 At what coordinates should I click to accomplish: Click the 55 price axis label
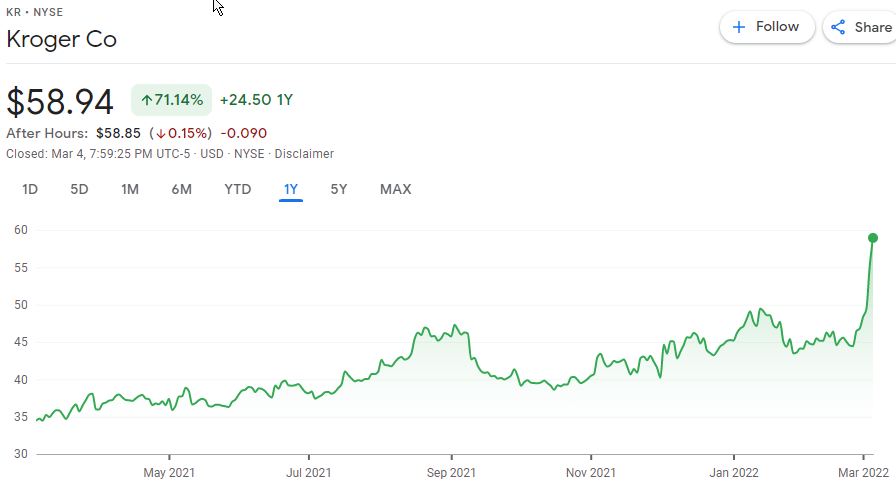coord(21,267)
